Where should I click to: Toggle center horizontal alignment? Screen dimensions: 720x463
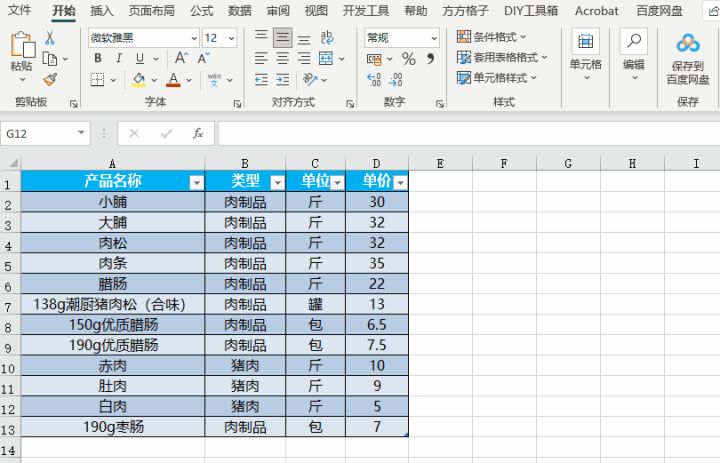pyautogui.click(x=283, y=58)
